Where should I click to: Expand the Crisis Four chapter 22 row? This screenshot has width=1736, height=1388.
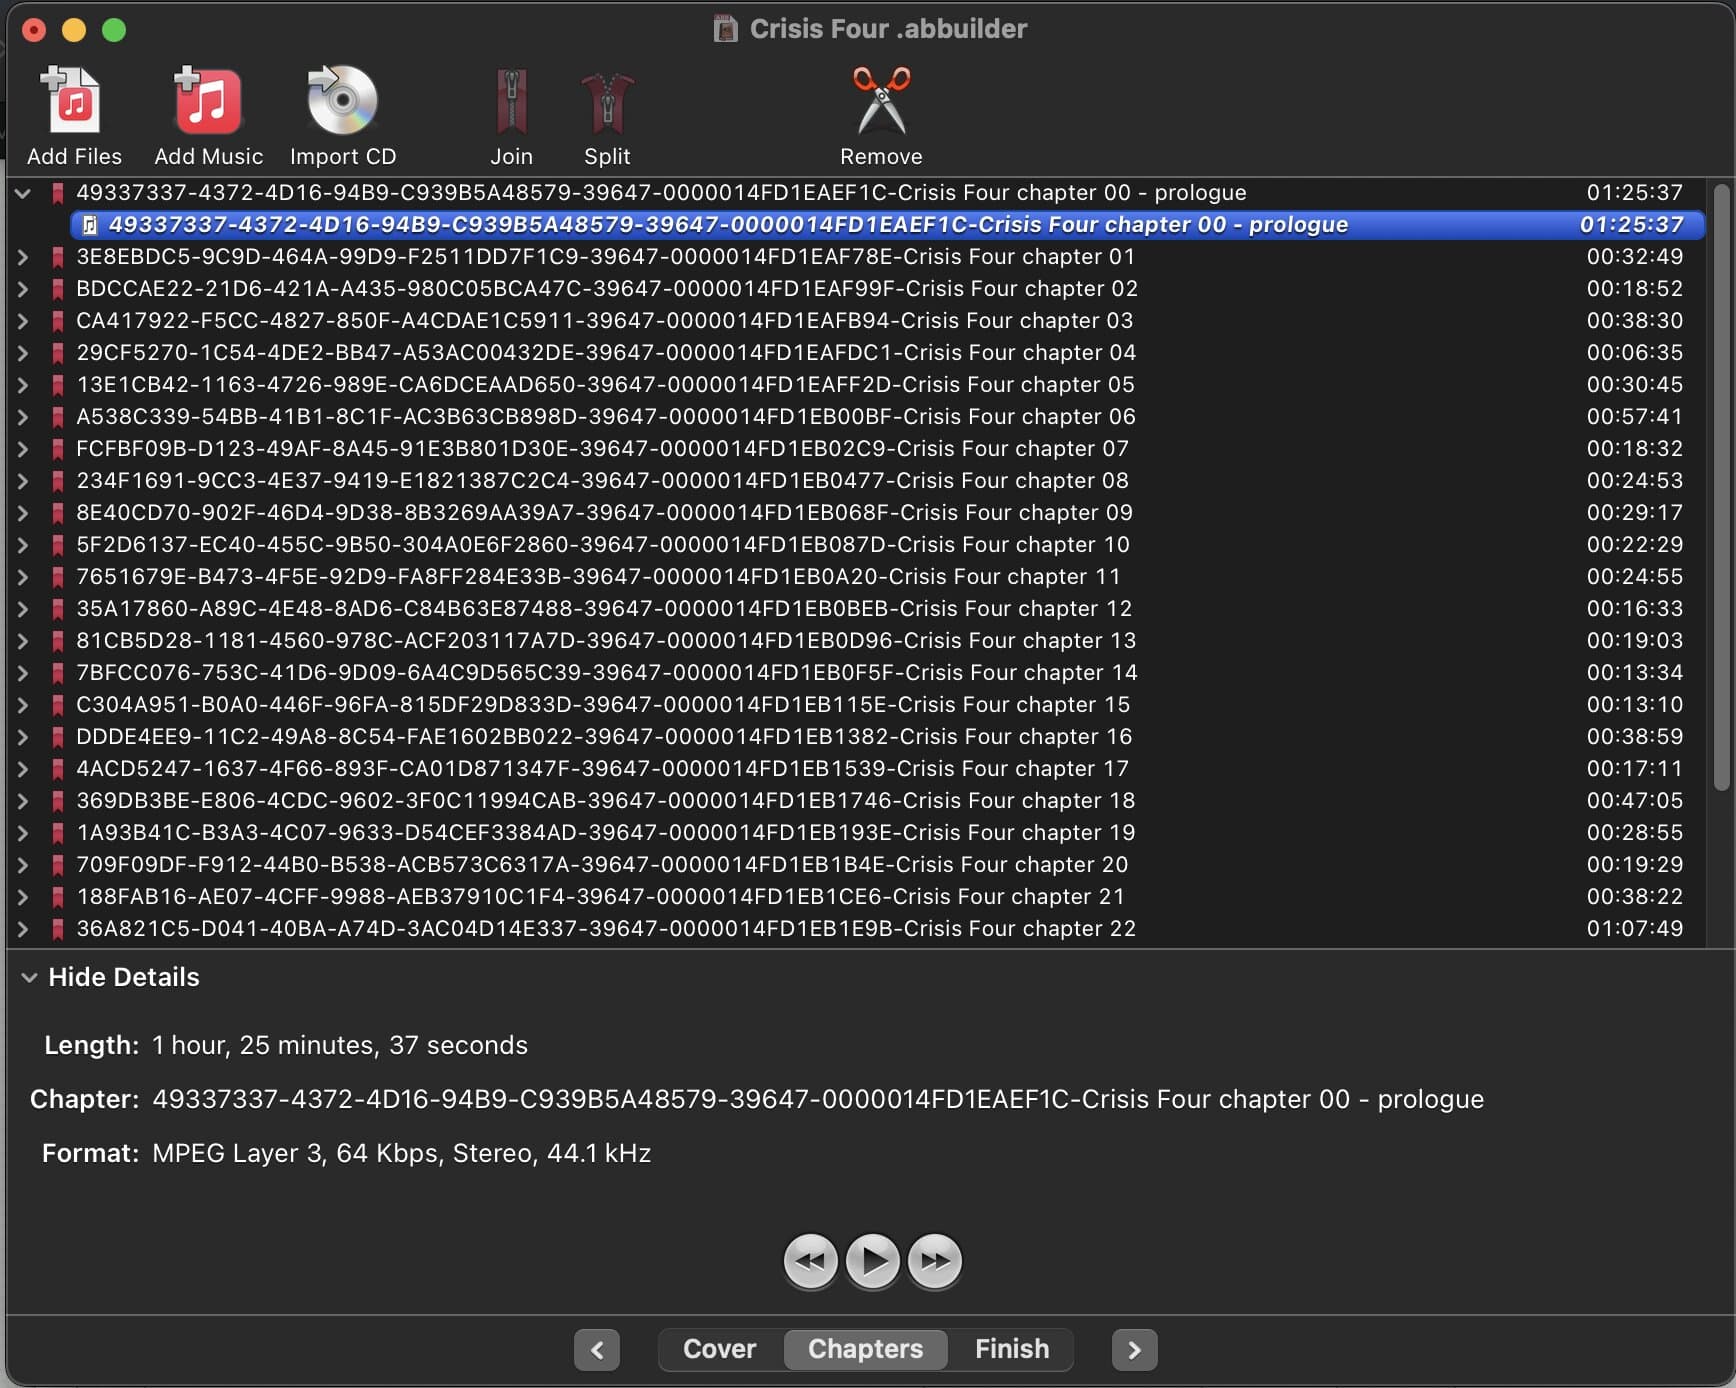(x=22, y=929)
